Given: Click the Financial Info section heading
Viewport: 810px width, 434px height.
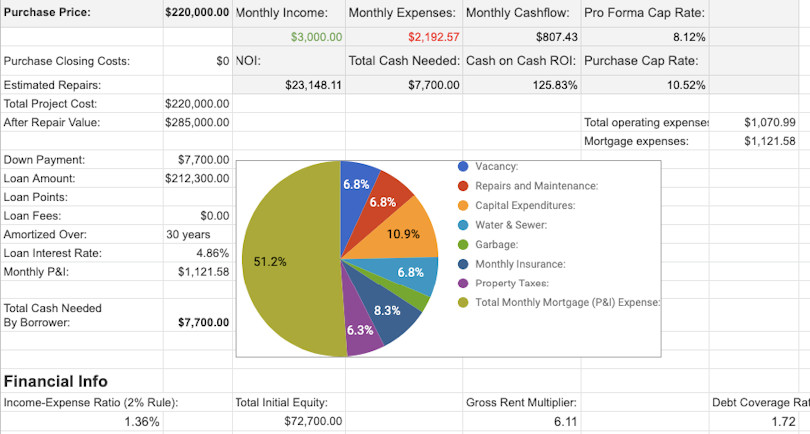Looking at the screenshot, I should [56, 381].
